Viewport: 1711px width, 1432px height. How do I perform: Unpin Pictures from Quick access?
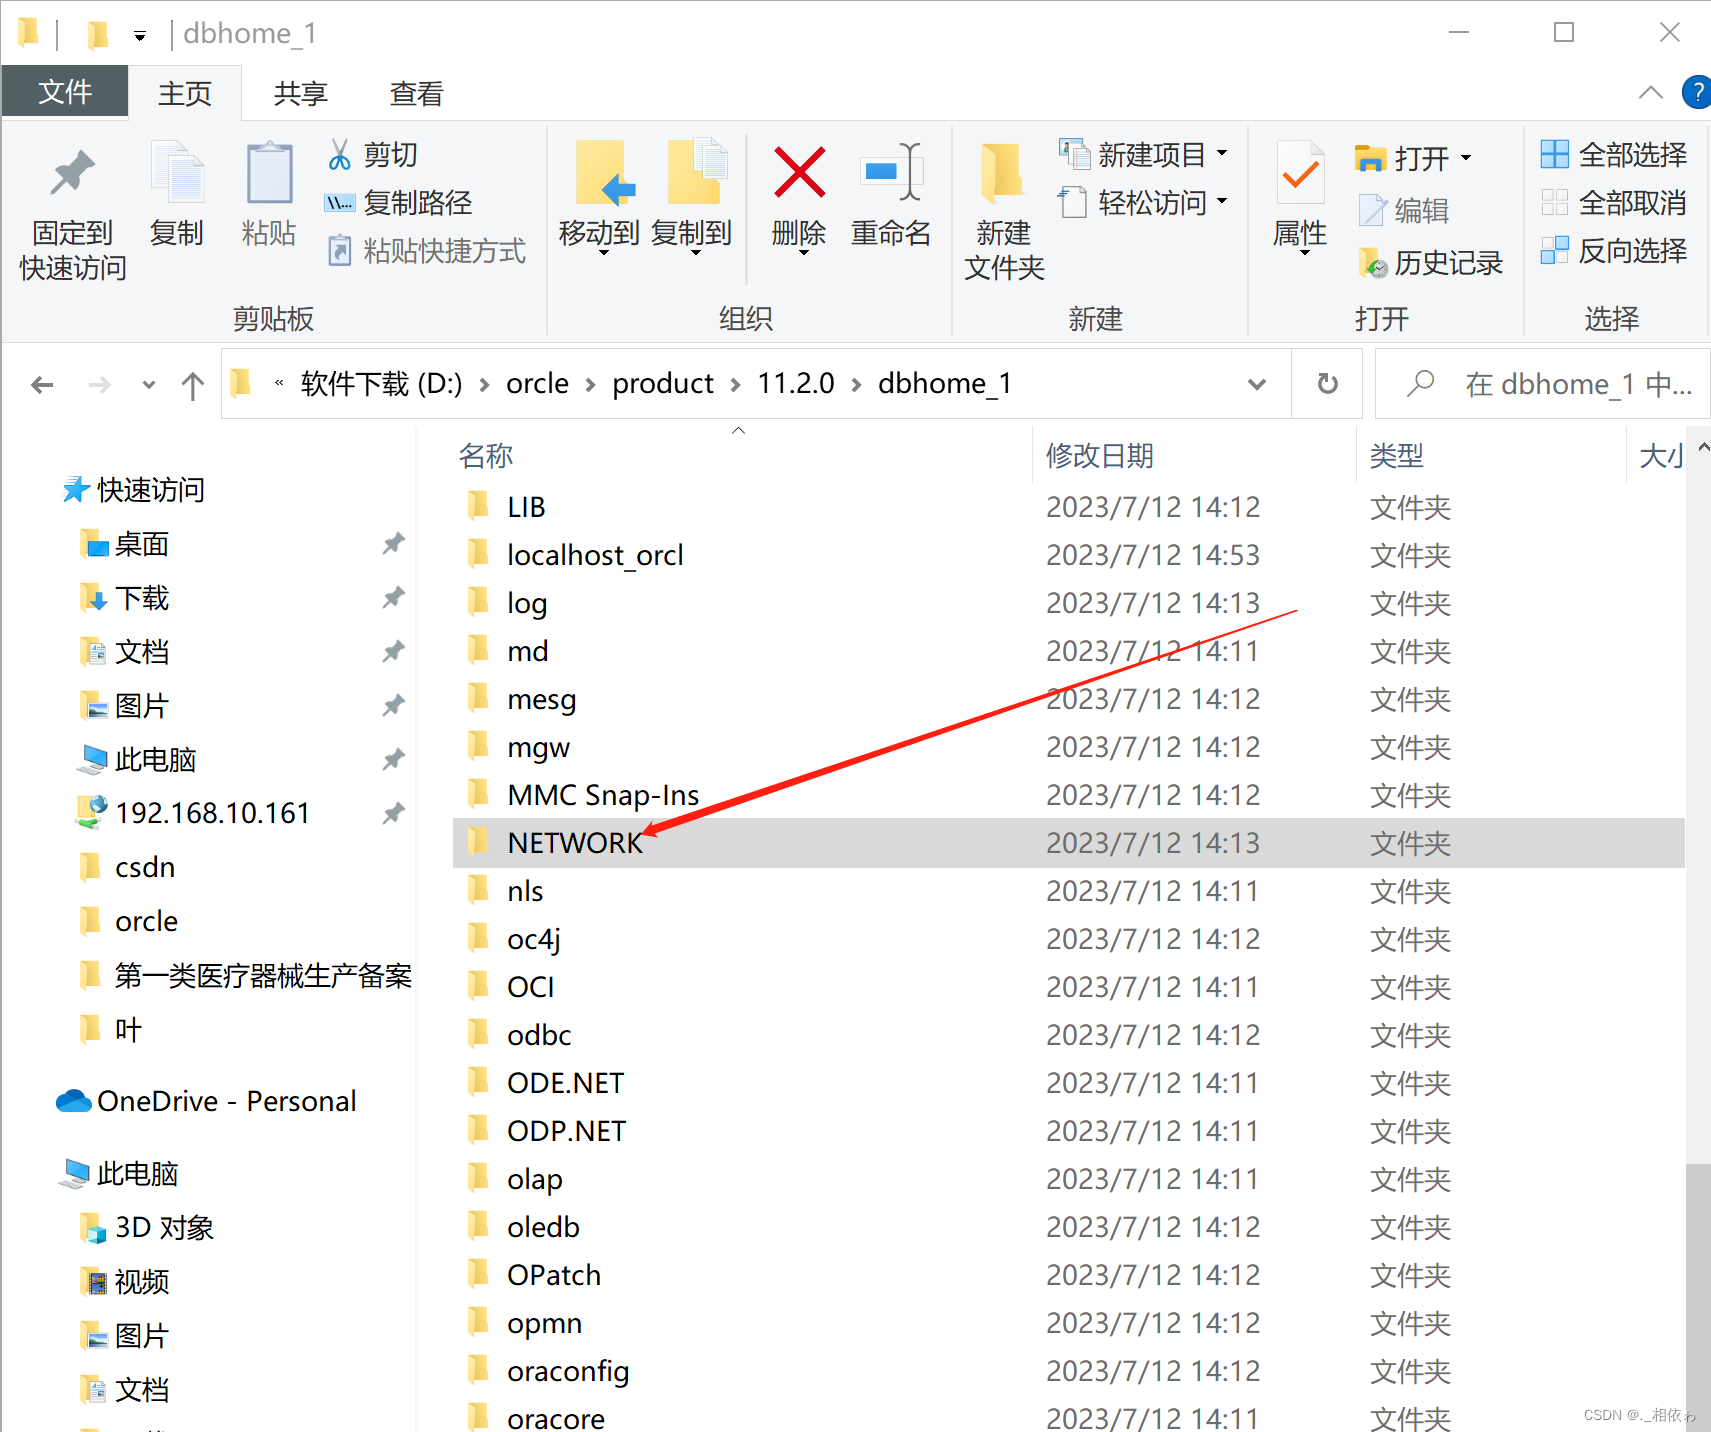pos(393,706)
